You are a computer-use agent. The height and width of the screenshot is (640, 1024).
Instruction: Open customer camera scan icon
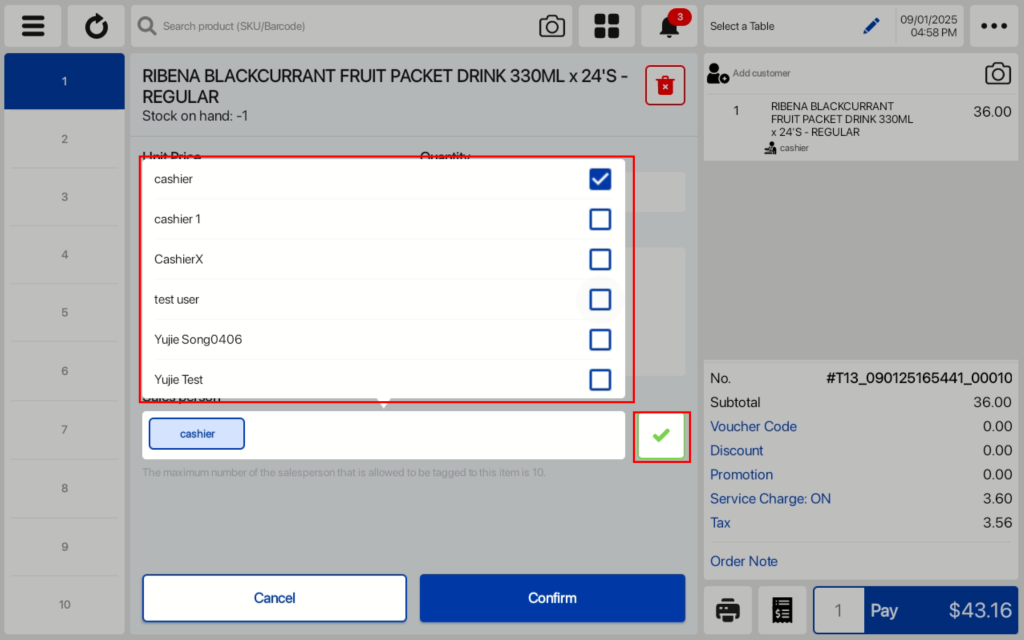point(997,73)
